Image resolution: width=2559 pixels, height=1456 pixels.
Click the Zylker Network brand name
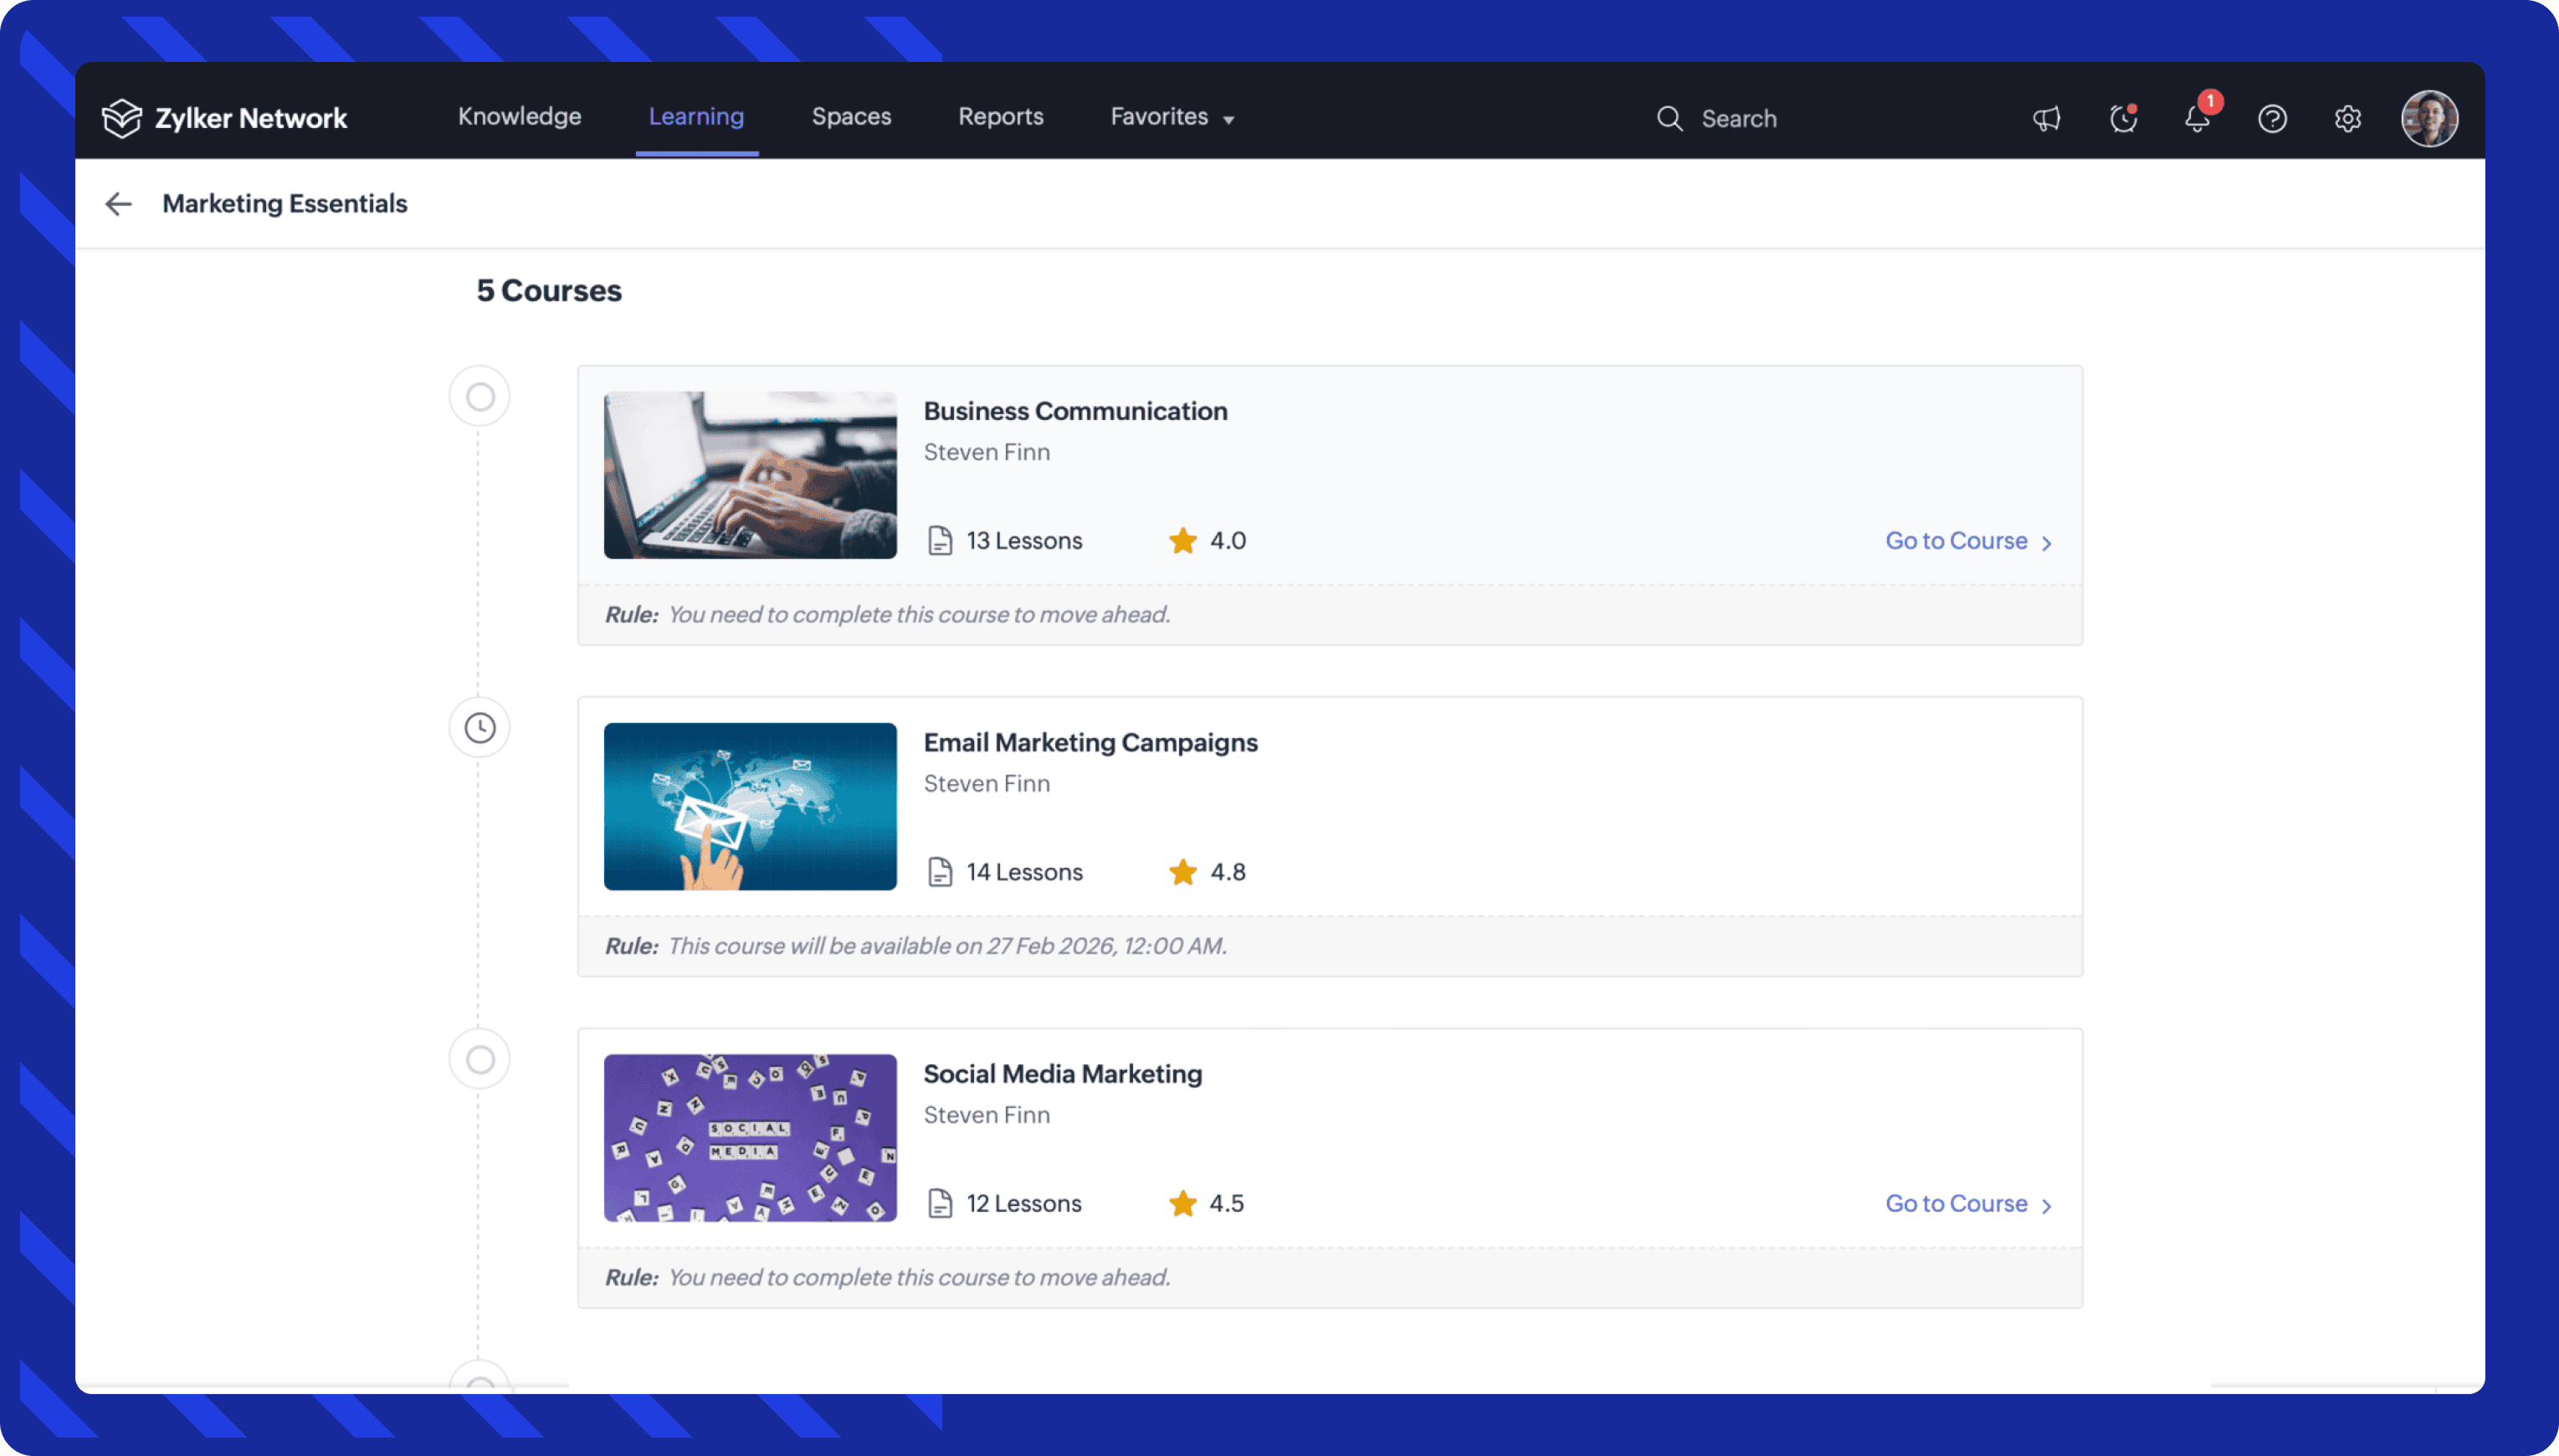point(251,118)
